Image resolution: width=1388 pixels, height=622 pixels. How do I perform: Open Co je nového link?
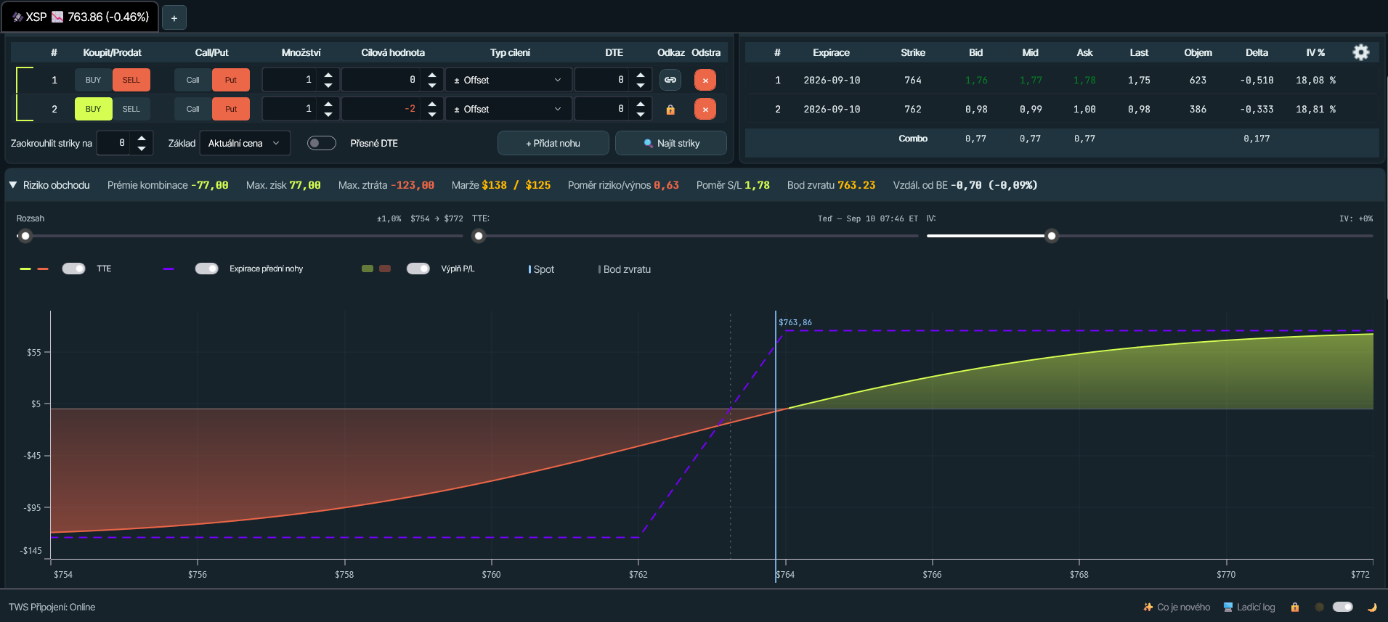[x=1176, y=607]
